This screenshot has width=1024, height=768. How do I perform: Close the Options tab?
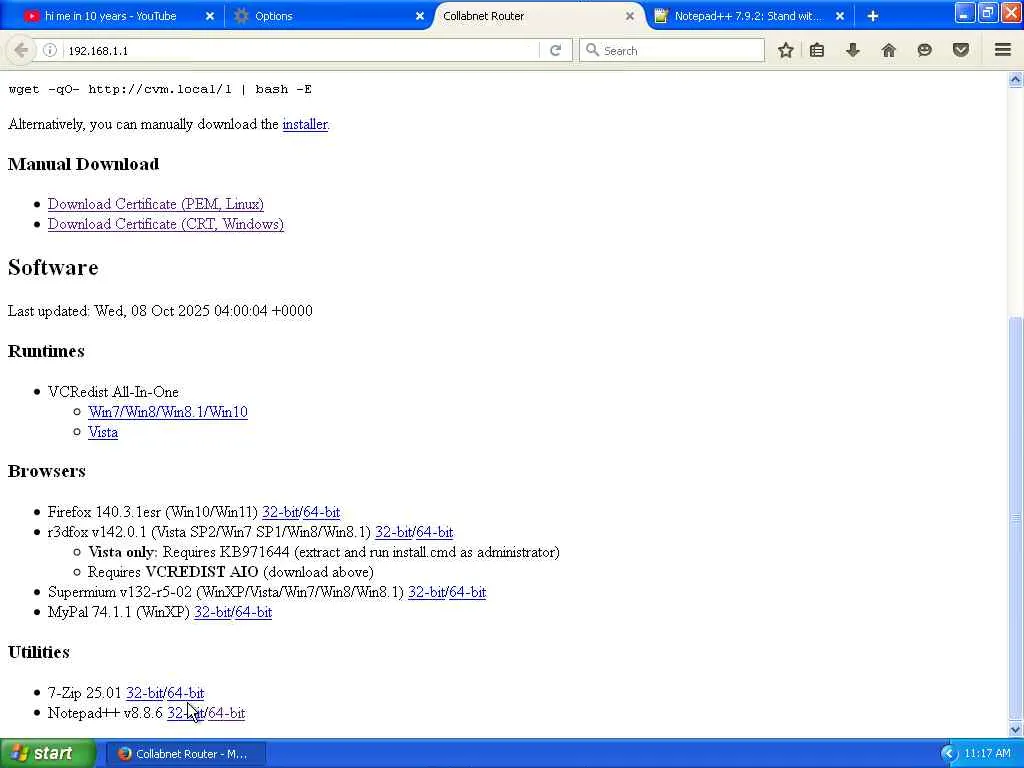(420, 16)
